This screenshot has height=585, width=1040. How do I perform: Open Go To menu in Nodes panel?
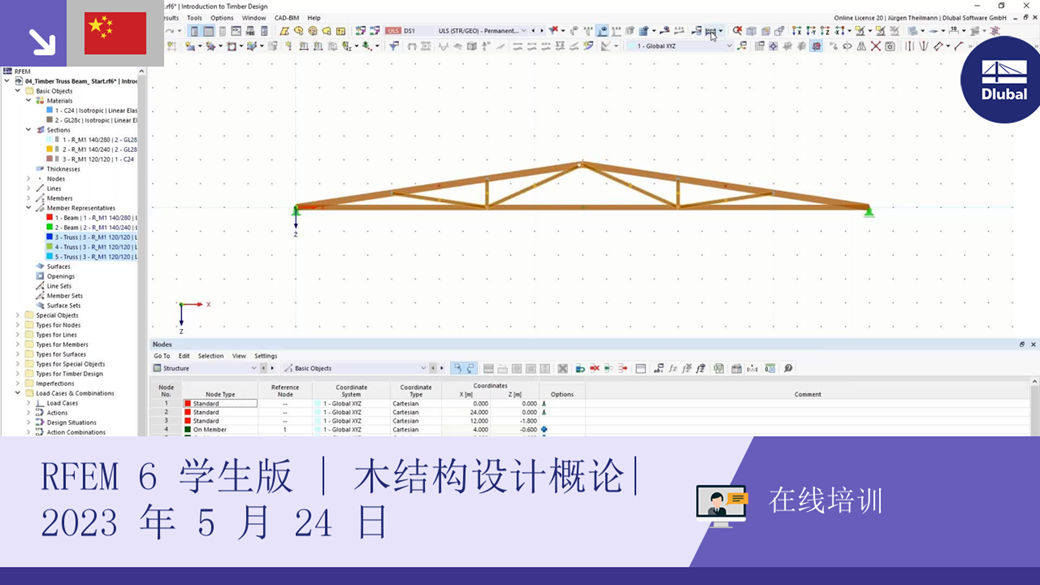(162, 356)
